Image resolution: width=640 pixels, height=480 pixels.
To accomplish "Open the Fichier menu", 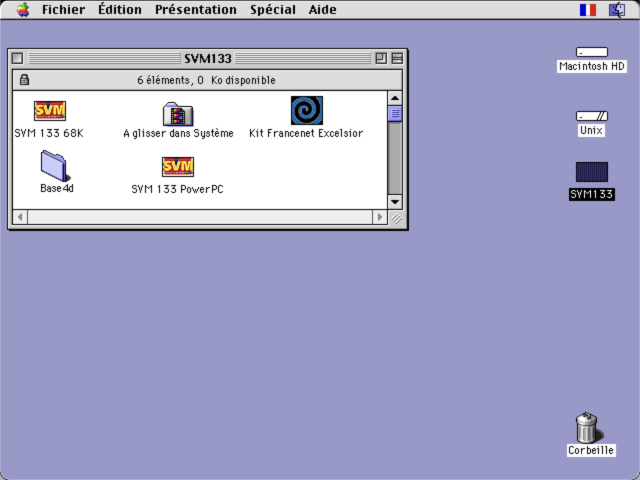I will [x=64, y=9].
